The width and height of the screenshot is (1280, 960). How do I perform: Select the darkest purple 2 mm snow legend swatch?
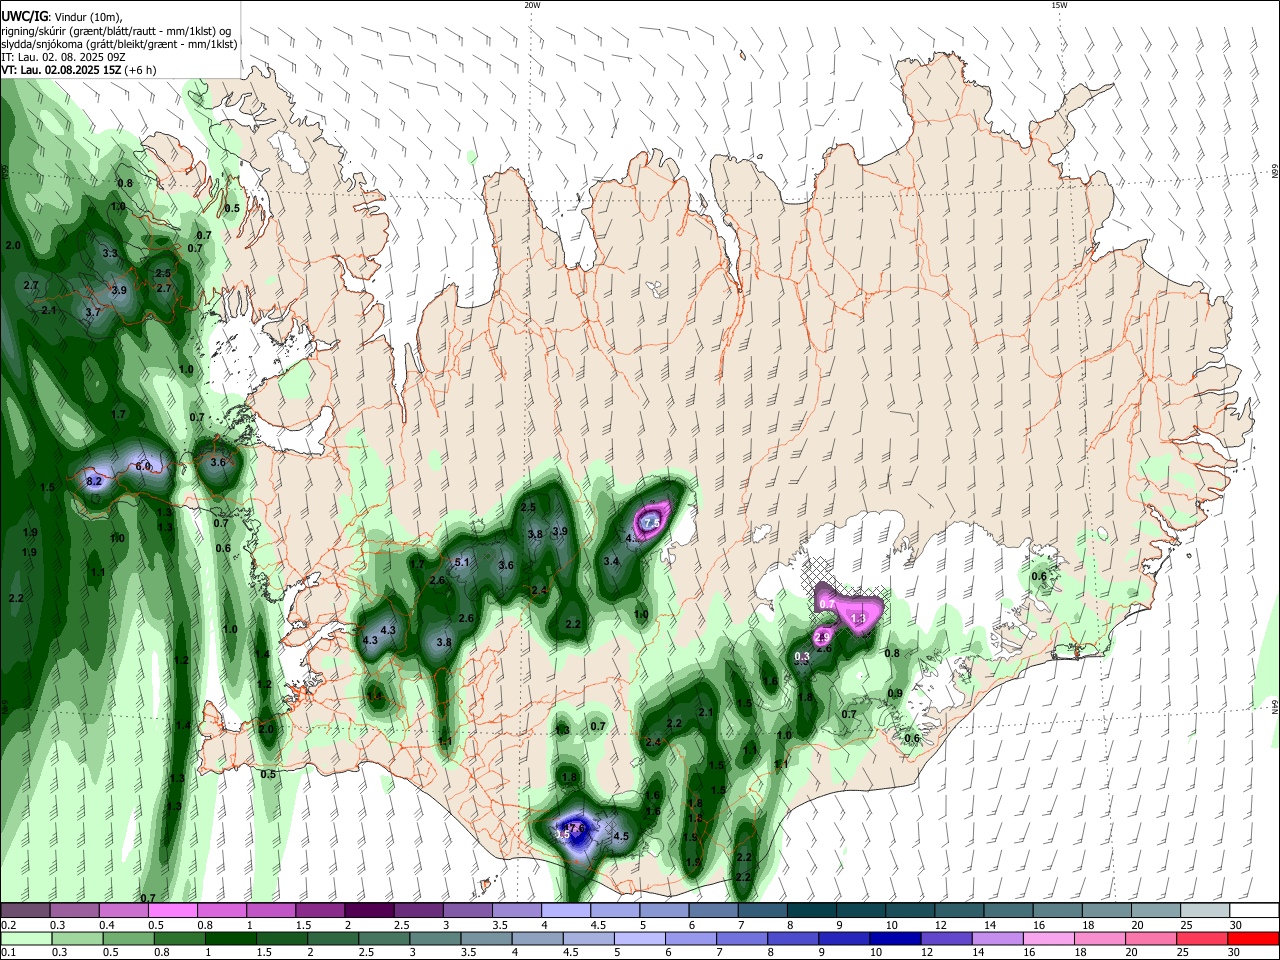[x=369, y=910]
